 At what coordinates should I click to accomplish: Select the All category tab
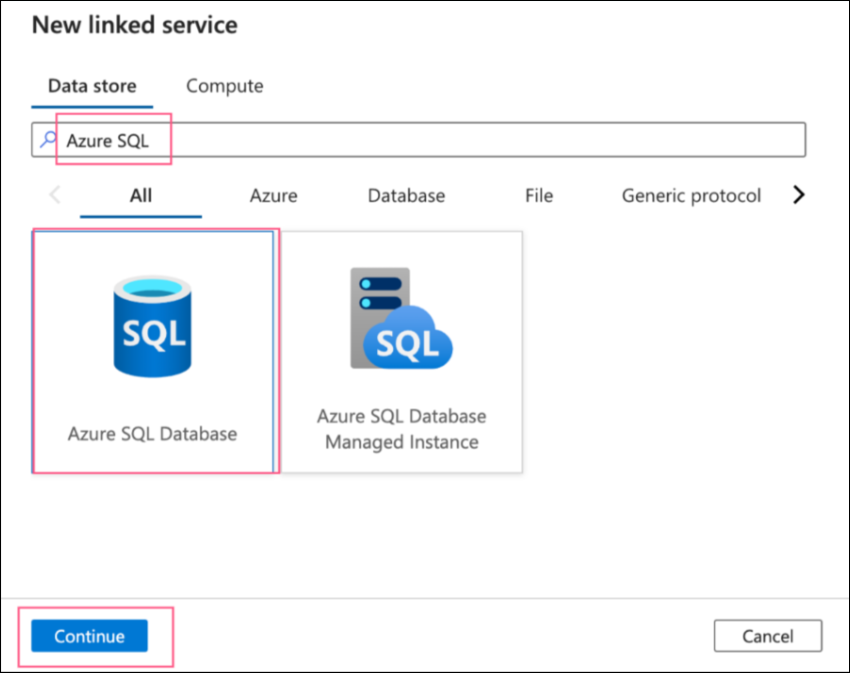click(x=141, y=195)
